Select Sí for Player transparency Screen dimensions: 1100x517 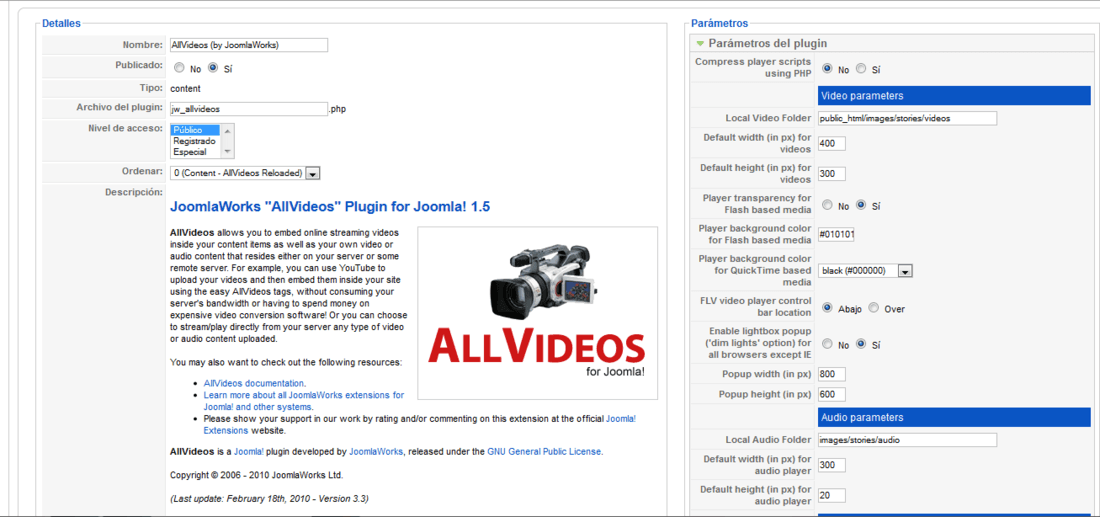(861, 206)
